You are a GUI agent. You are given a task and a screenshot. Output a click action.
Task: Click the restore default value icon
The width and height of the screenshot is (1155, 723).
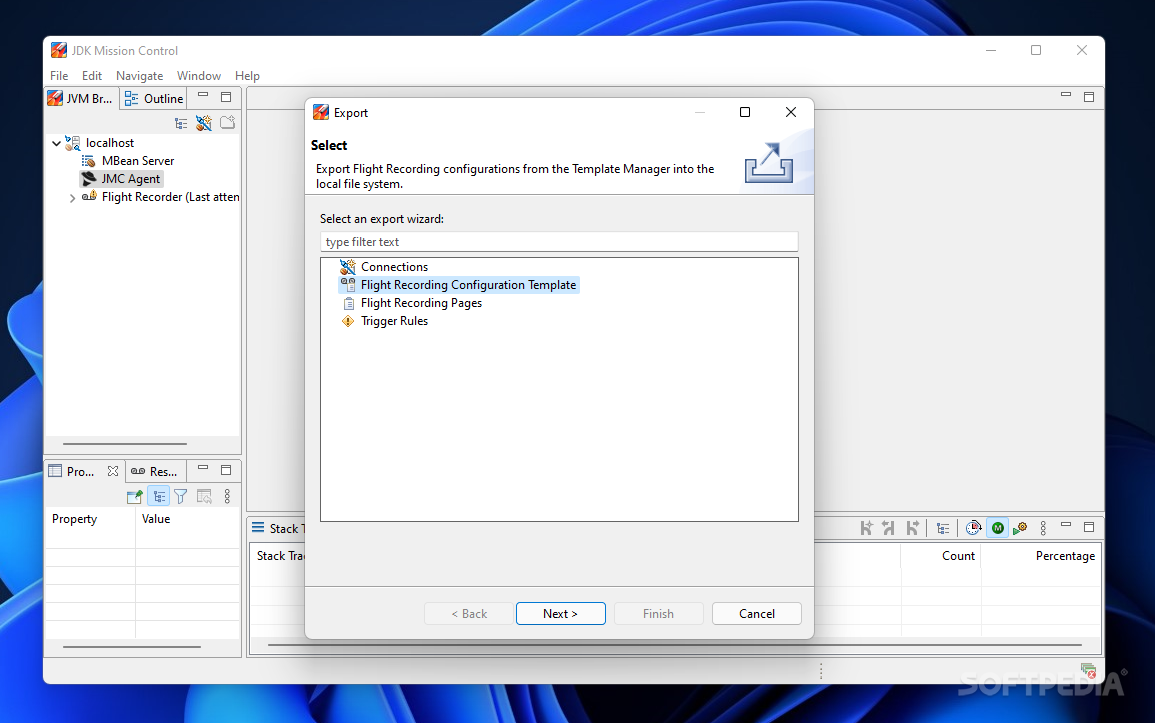204,497
